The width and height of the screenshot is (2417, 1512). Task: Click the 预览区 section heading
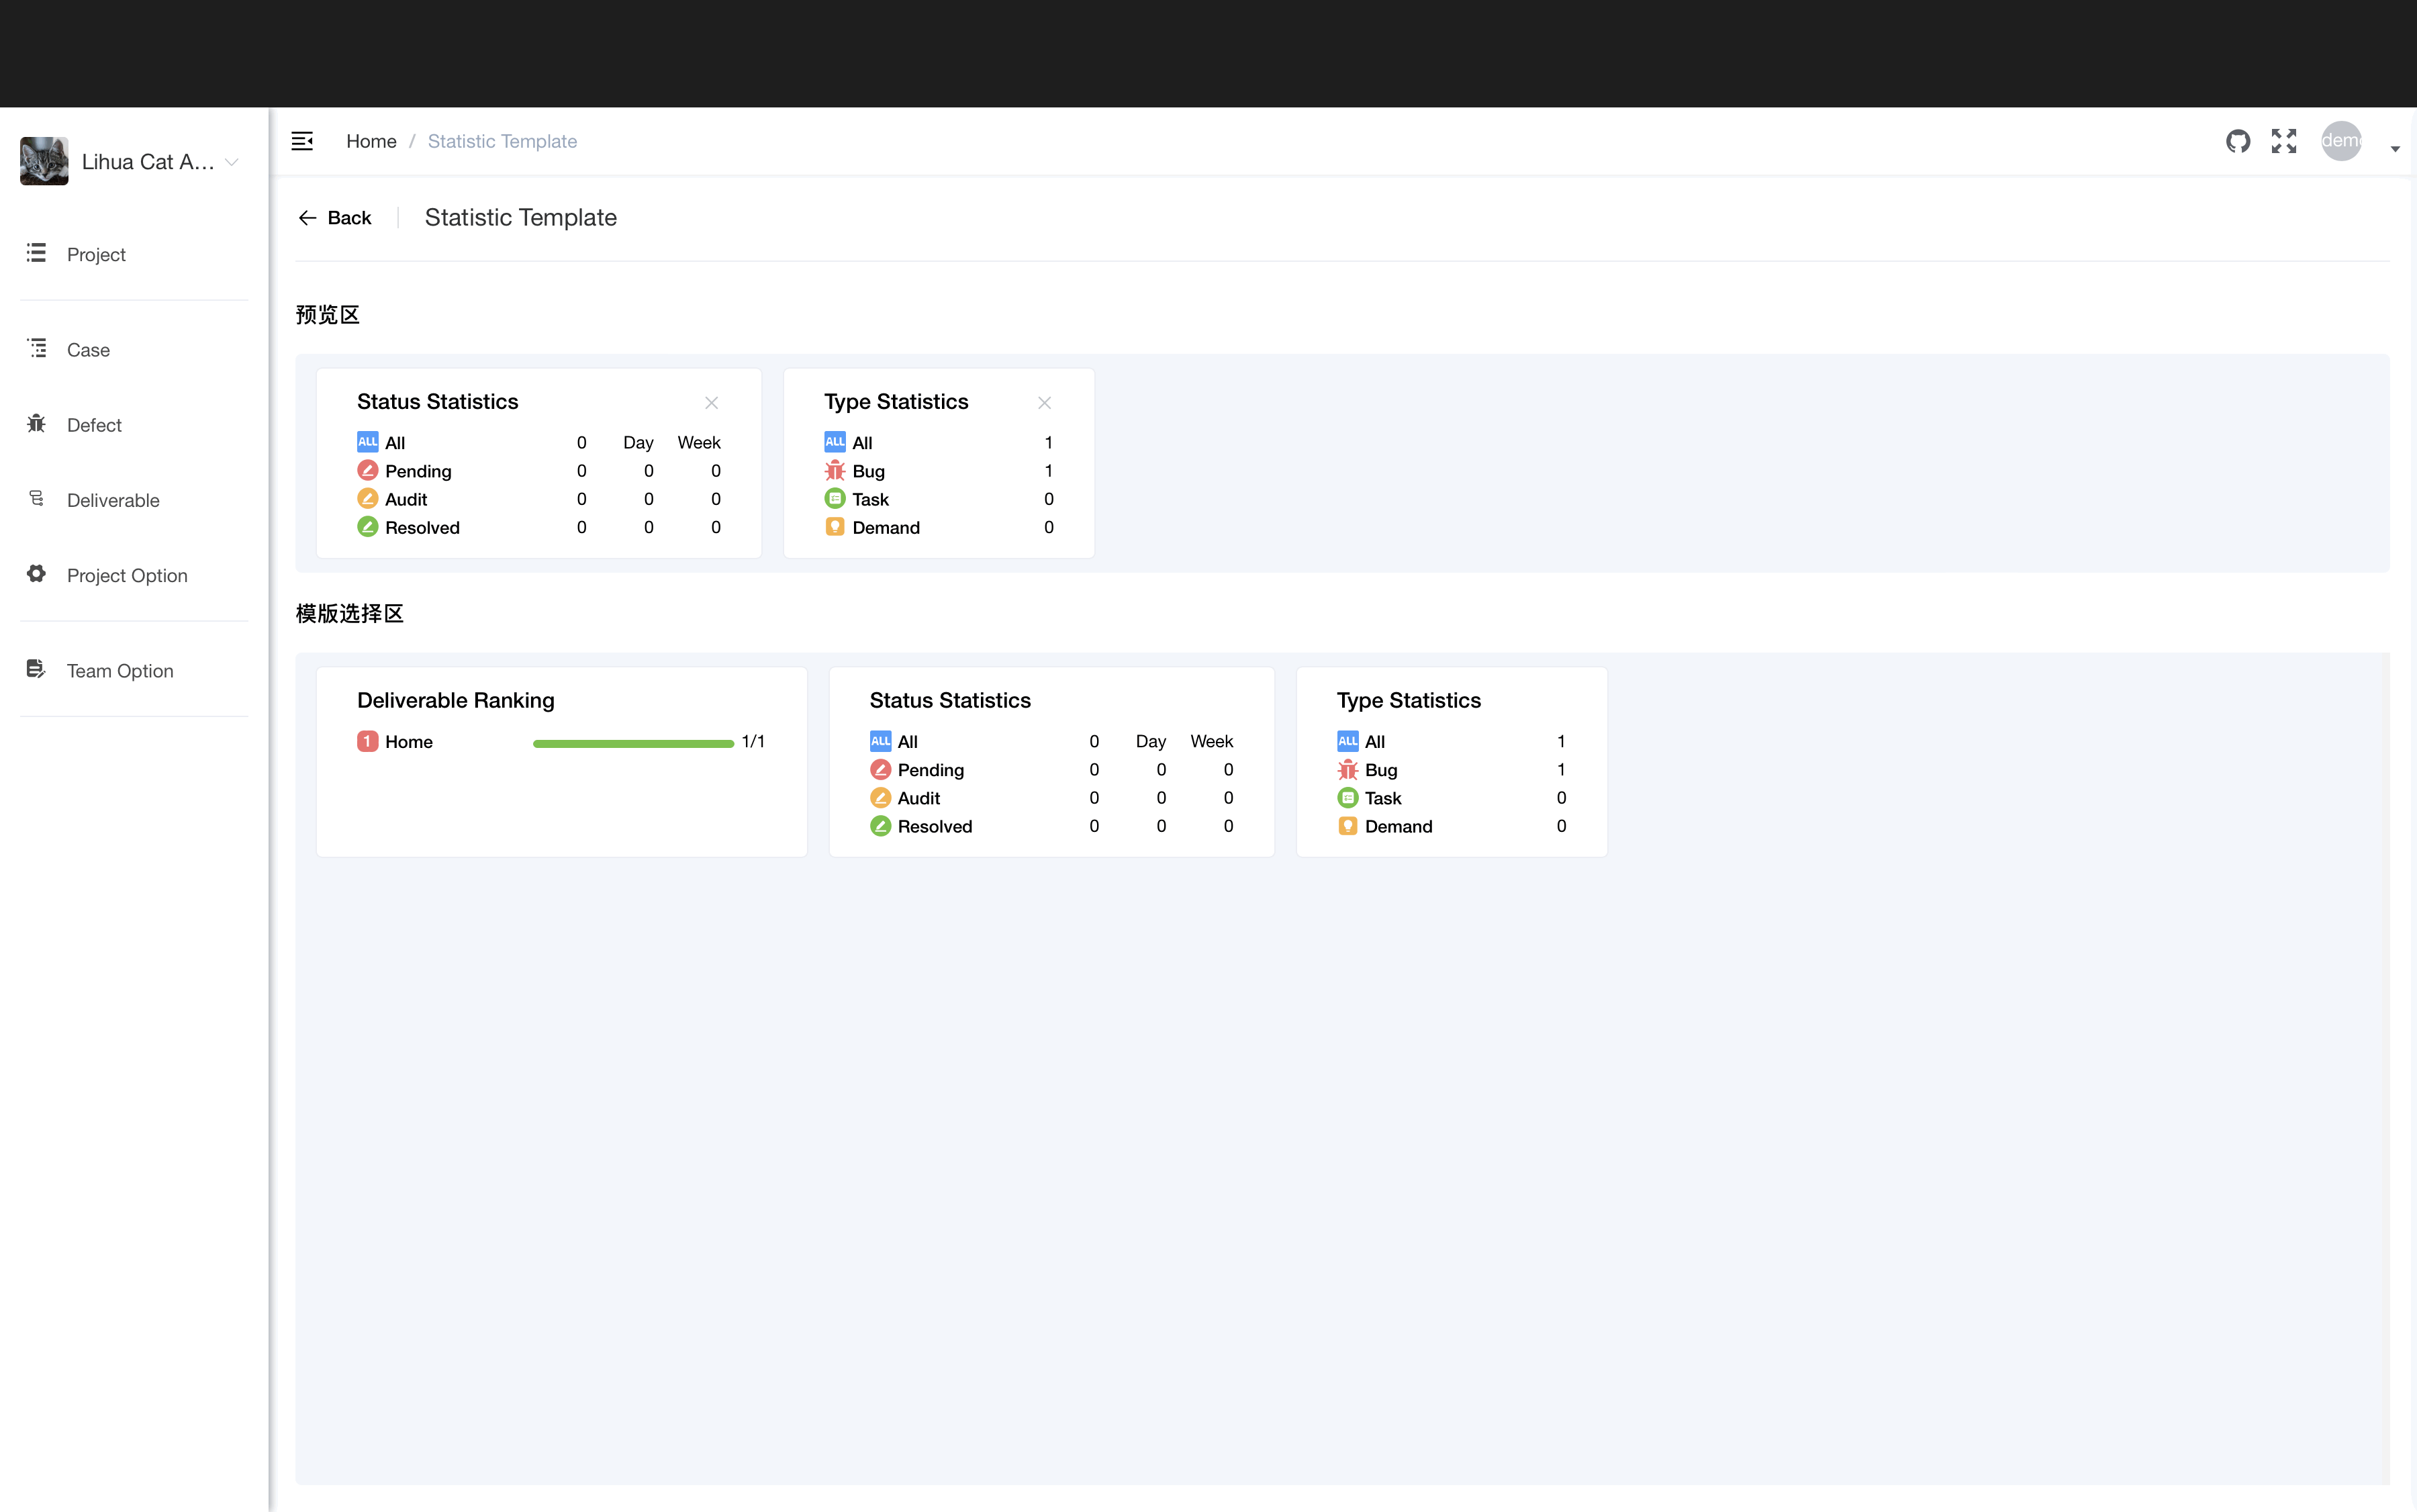(x=327, y=315)
